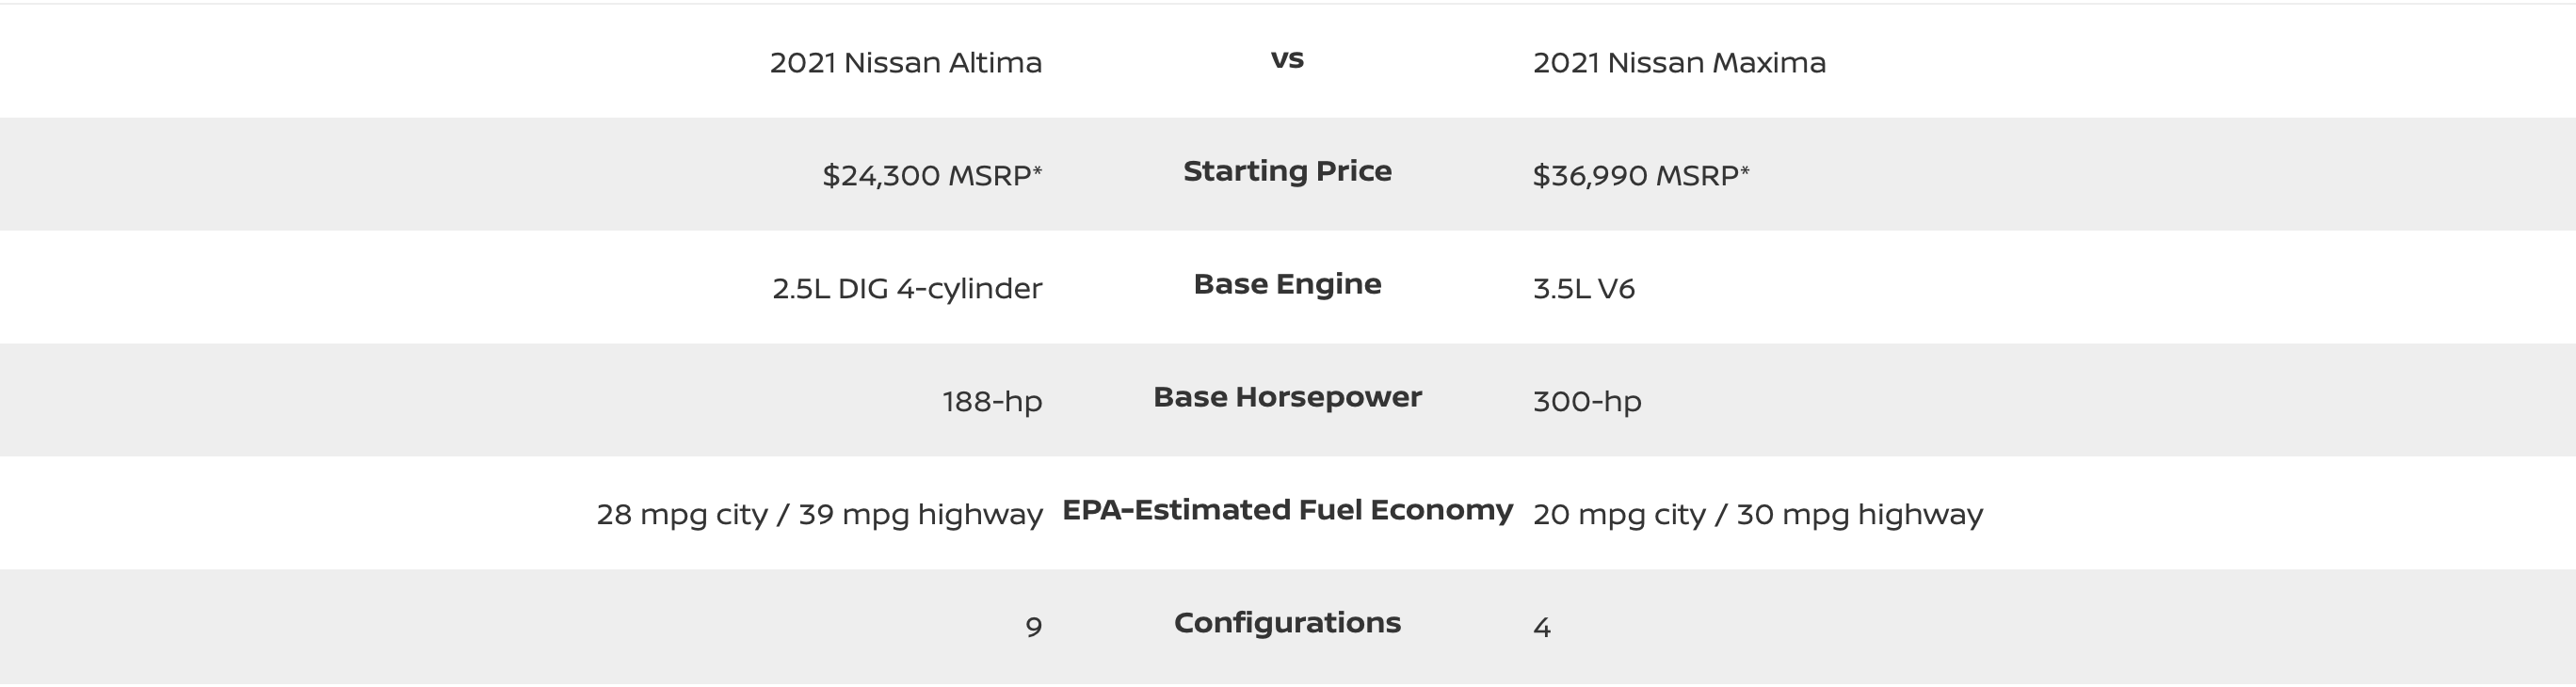The height and width of the screenshot is (687, 2576).
Task: Click the 2.5L DIG 4-cylinder engine text
Action: pos(907,289)
